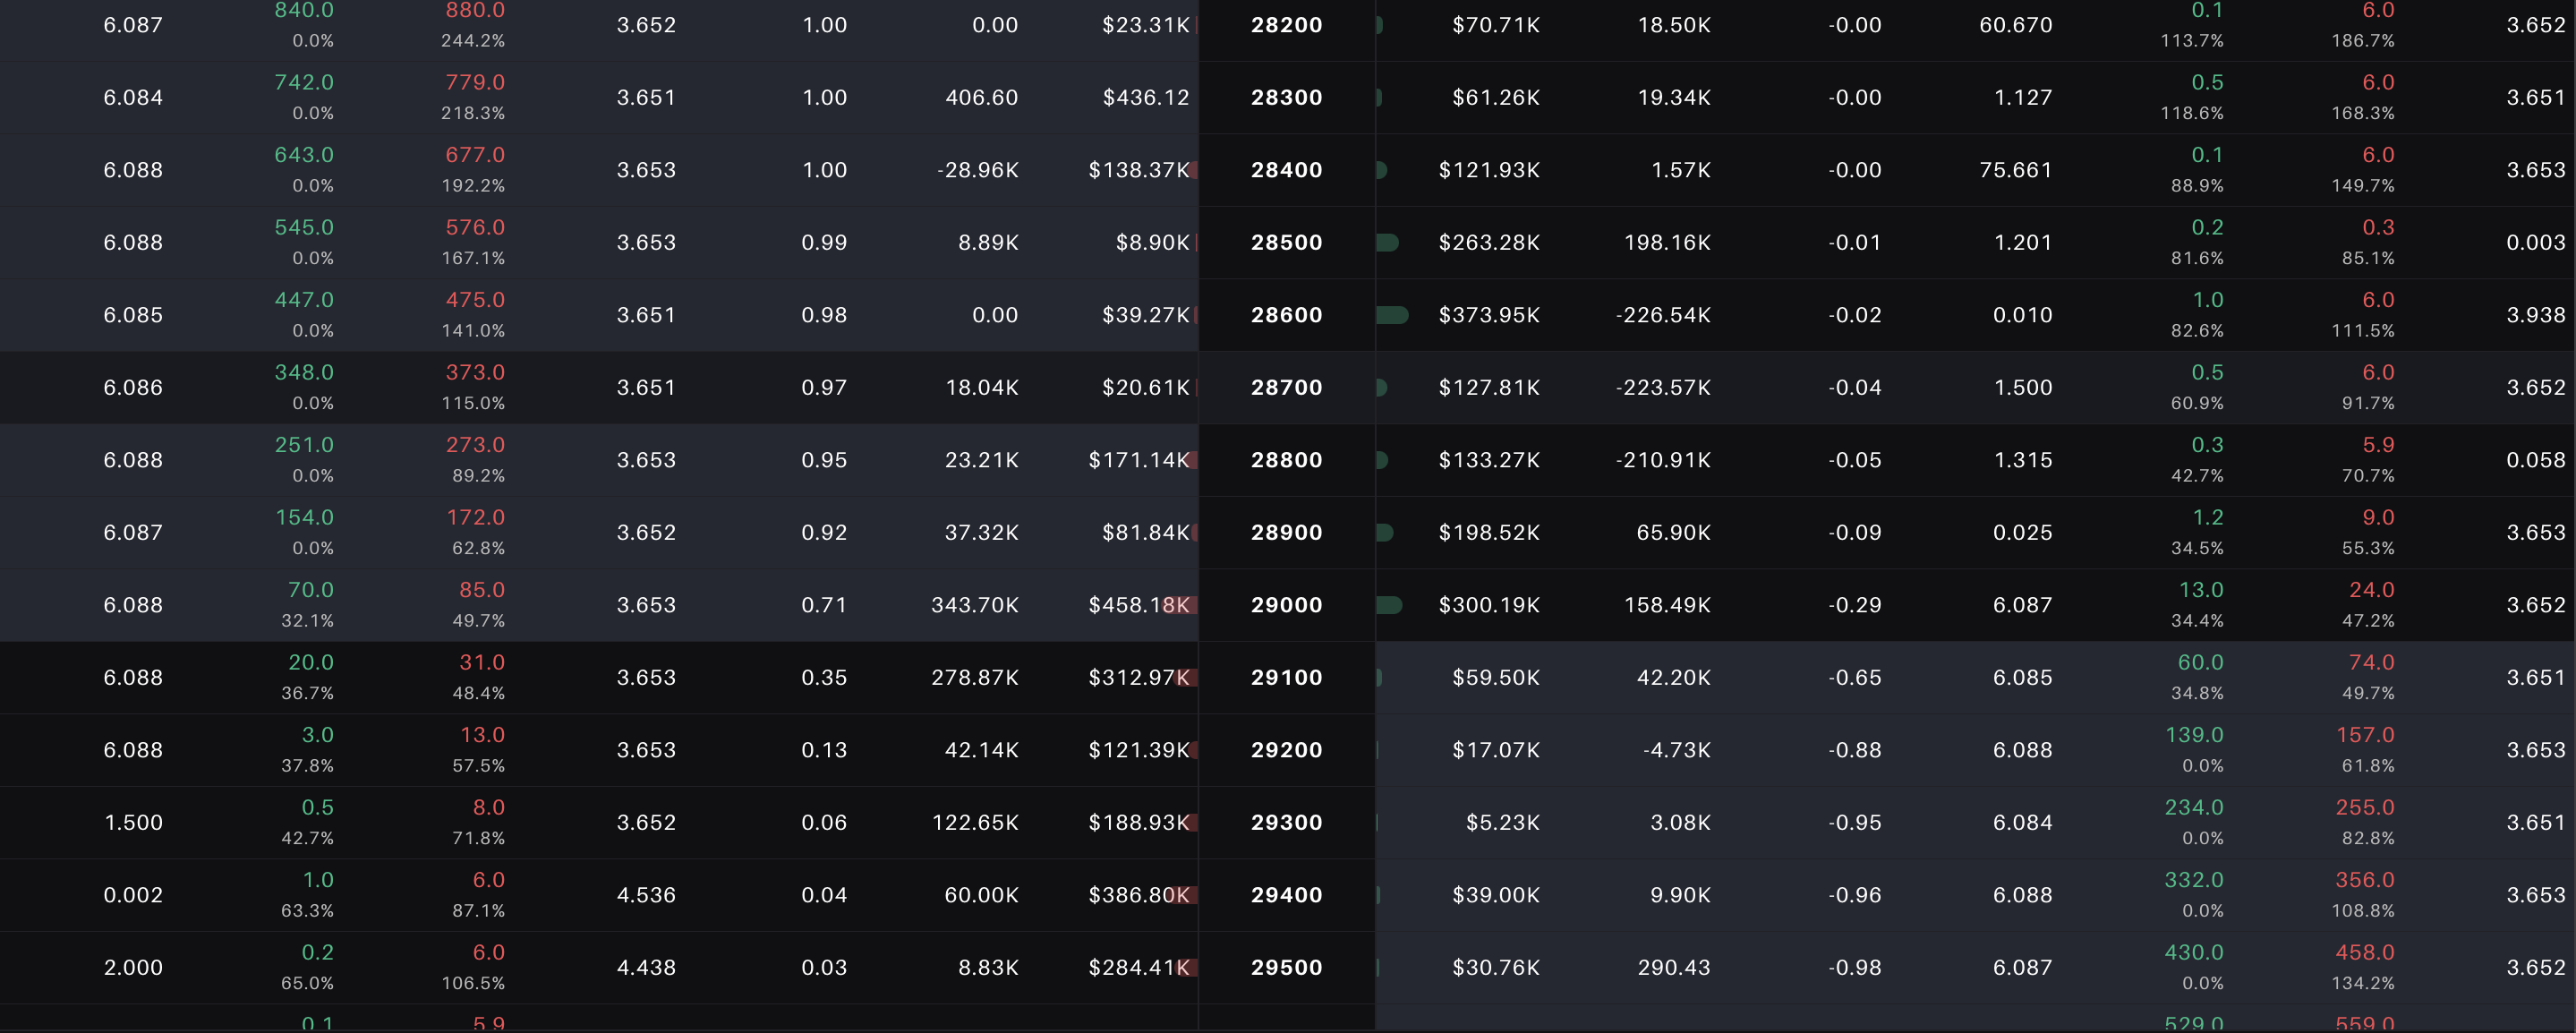Image resolution: width=2576 pixels, height=1033 pixels.
Task: Click the red 74.0 put ask price
Action: pyautogui.click(x=2371, y=662)
